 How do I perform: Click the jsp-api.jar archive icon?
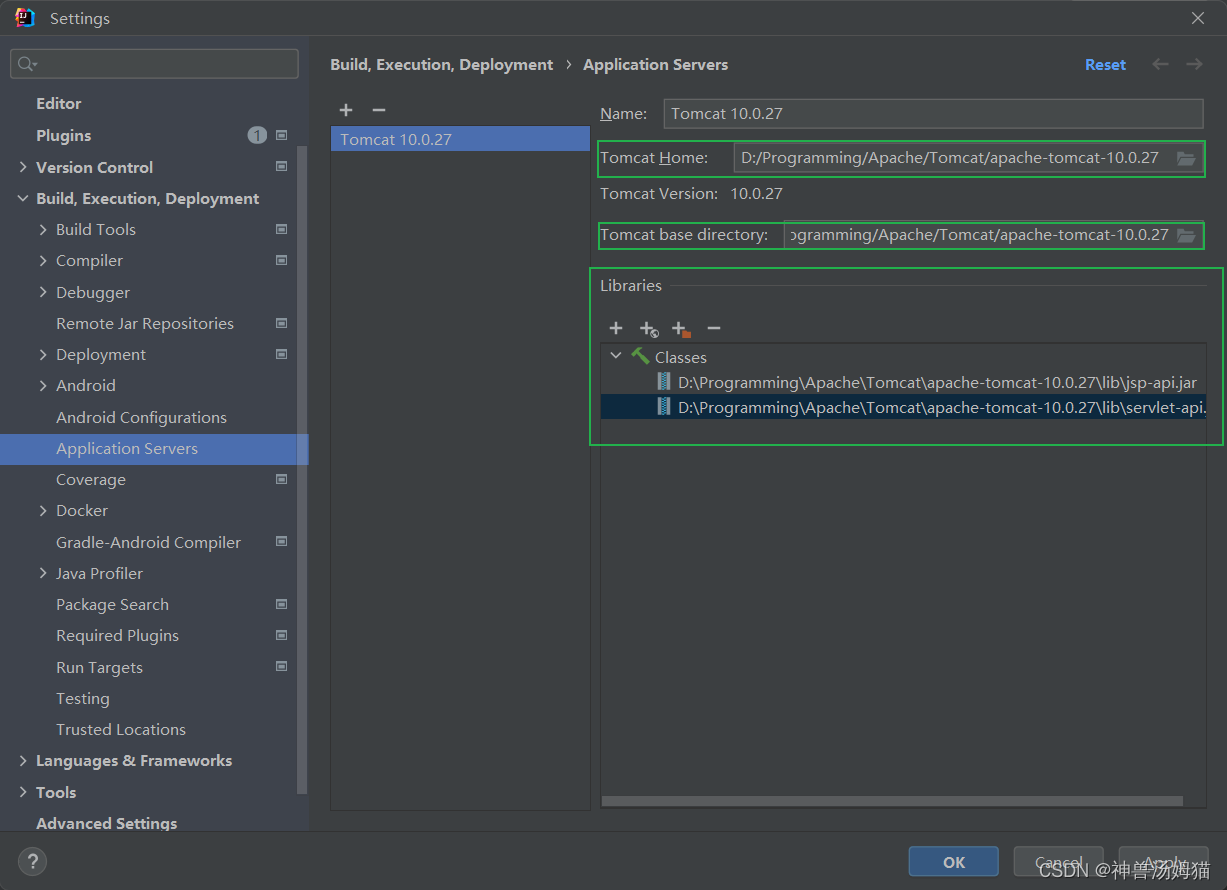click(664, 382)
